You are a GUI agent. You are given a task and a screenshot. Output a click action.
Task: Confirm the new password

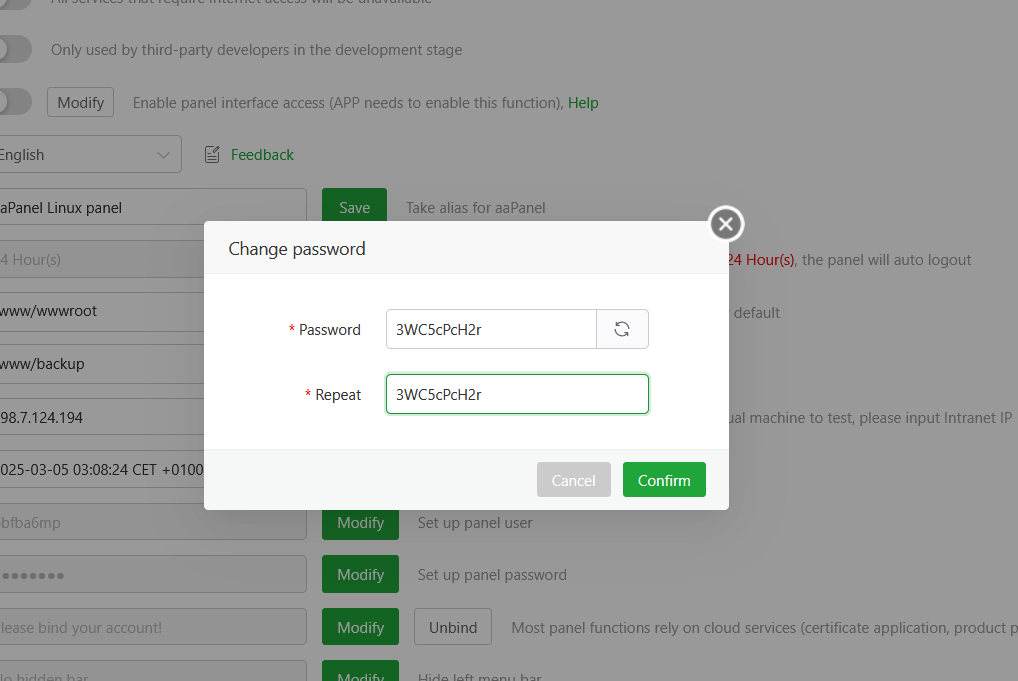pyautogui.click(x=664, y=480)
